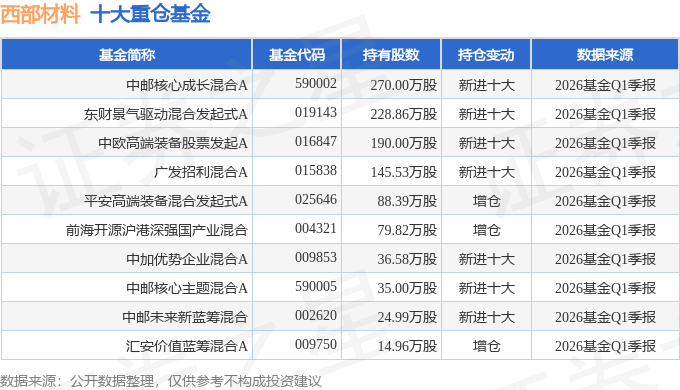Click 2026基金Q1季报 in the 590005 row
The width and height of the screenshot is (680, 390).
pyautogui.click(x=605, y=288)
